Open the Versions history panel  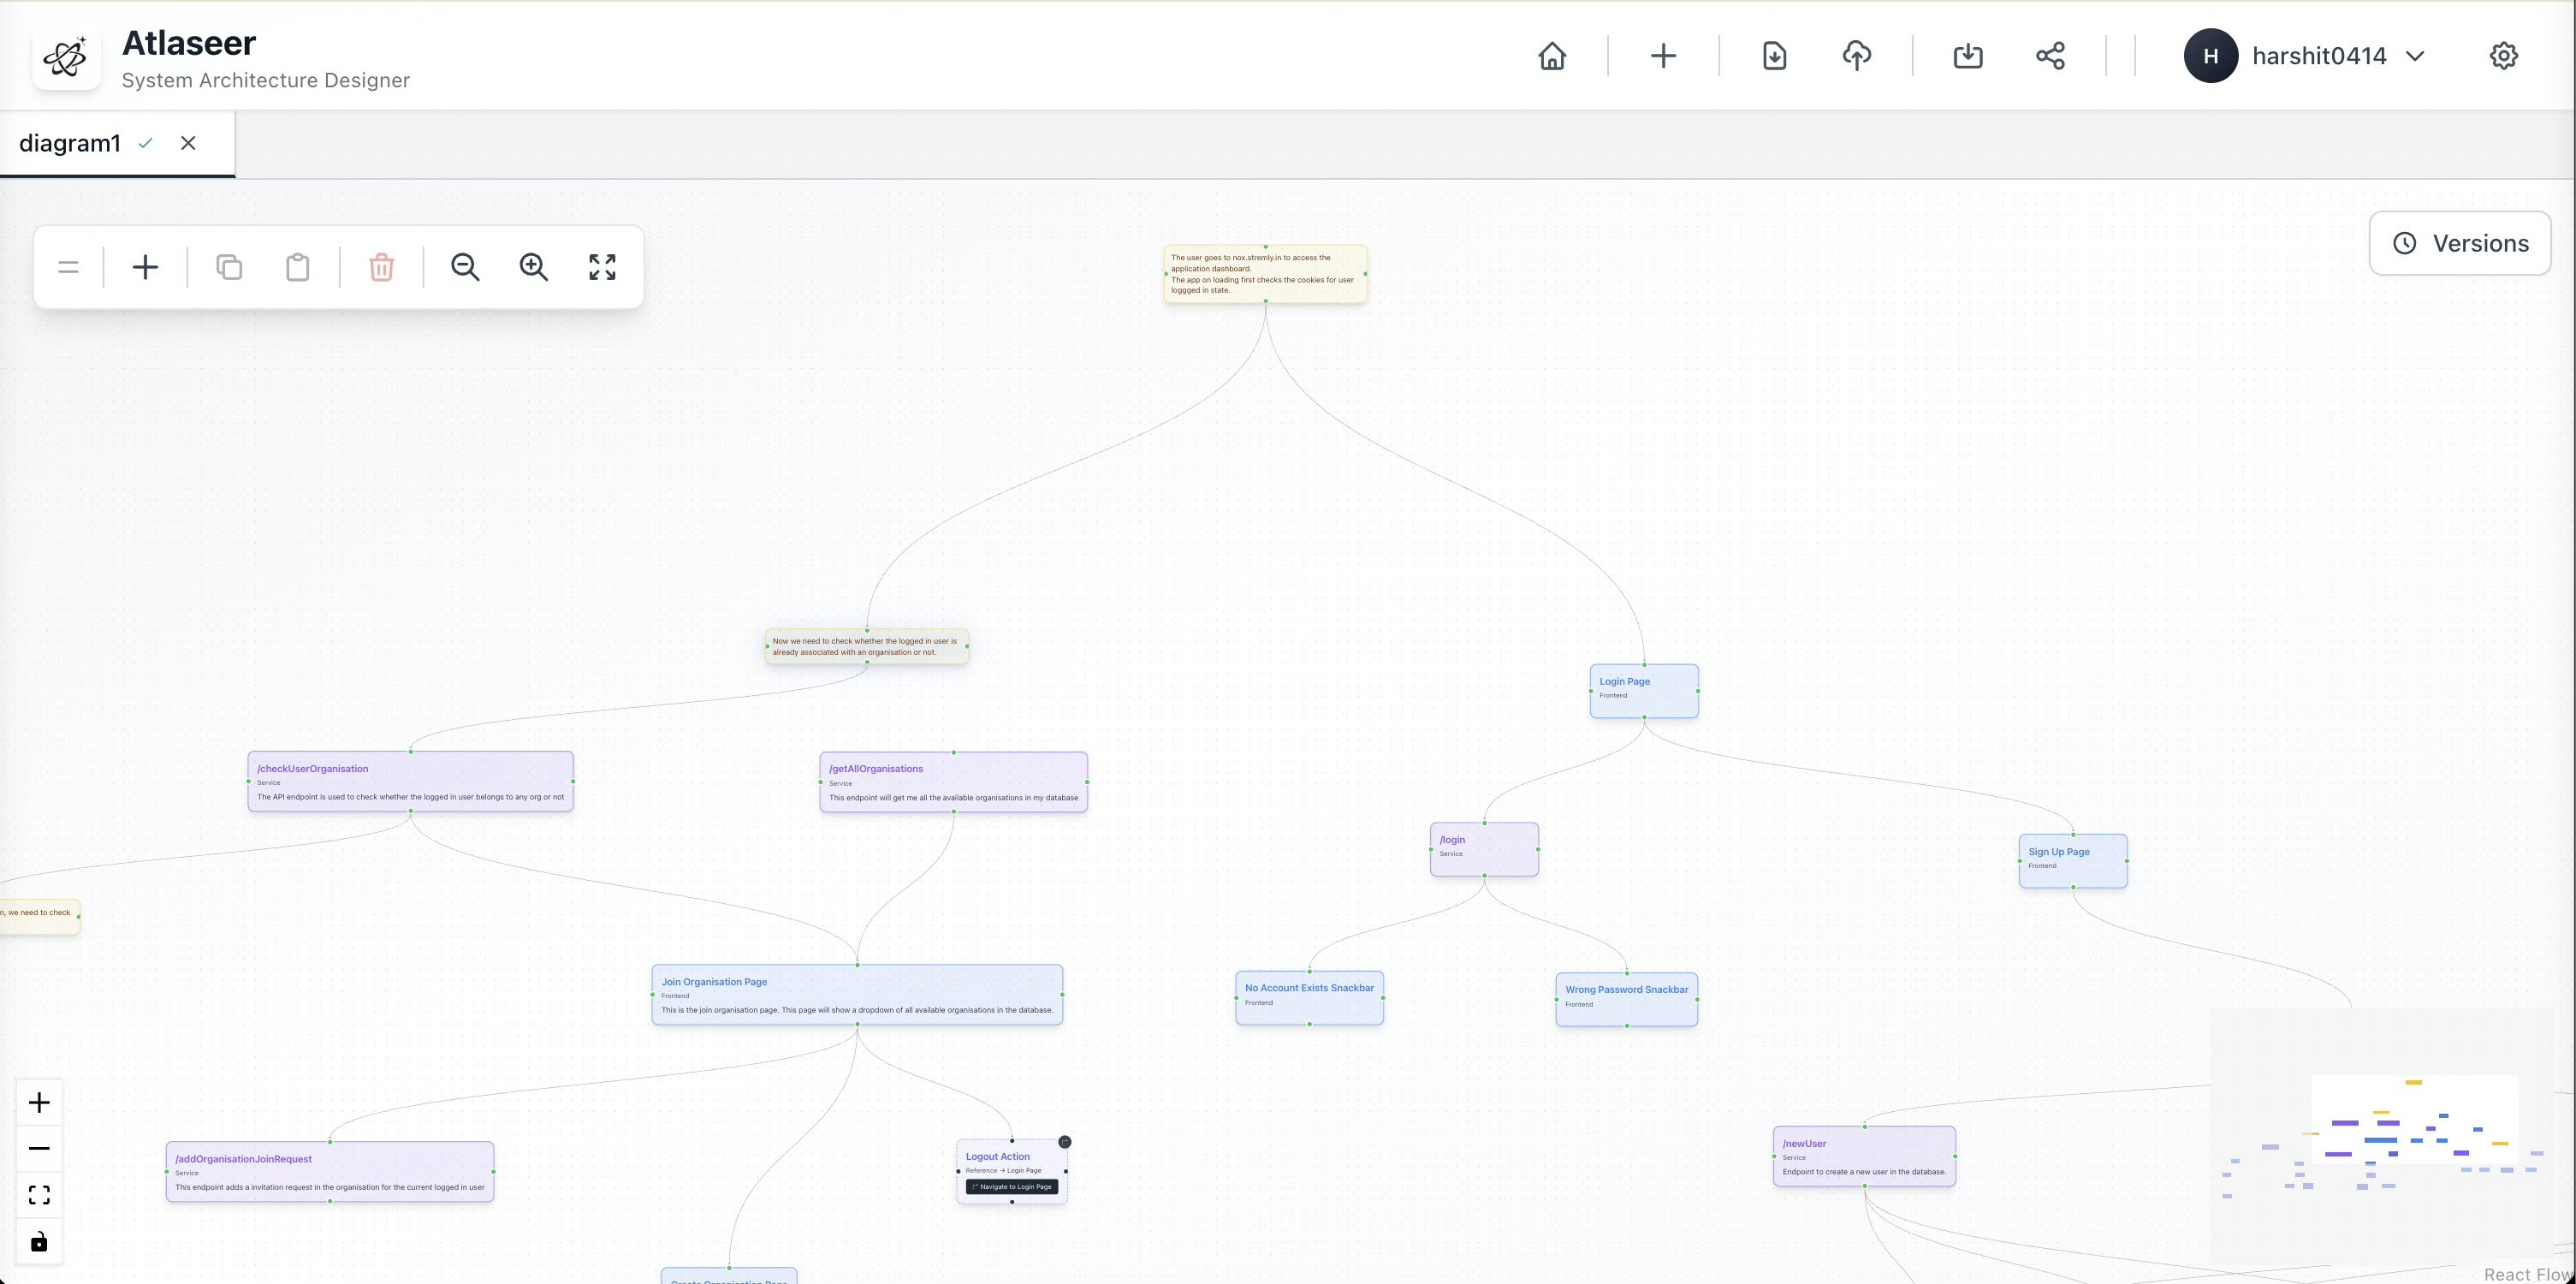click(x=2460, y=243)
